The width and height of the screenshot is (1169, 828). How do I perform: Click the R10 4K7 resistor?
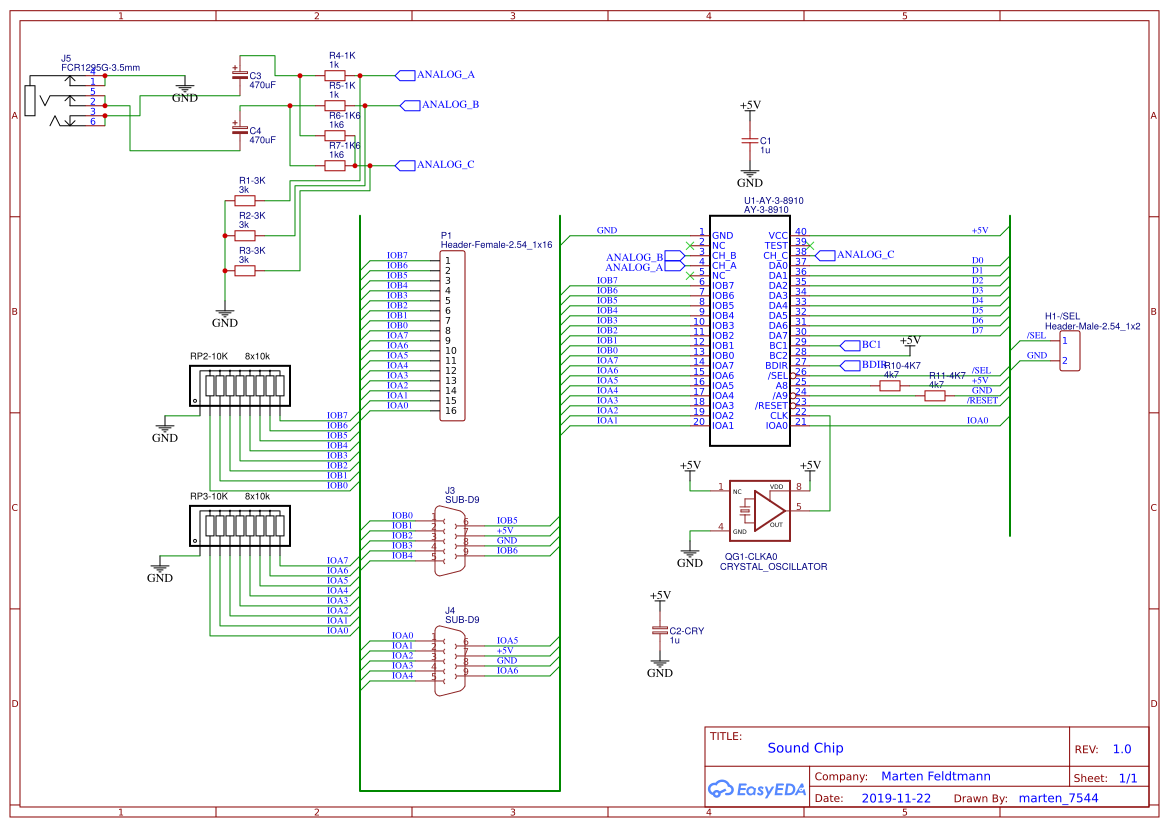coord(890,386)
